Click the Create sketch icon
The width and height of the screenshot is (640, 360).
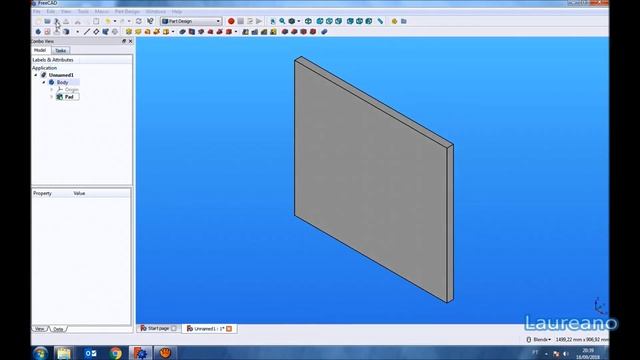(x=47, y=32)
